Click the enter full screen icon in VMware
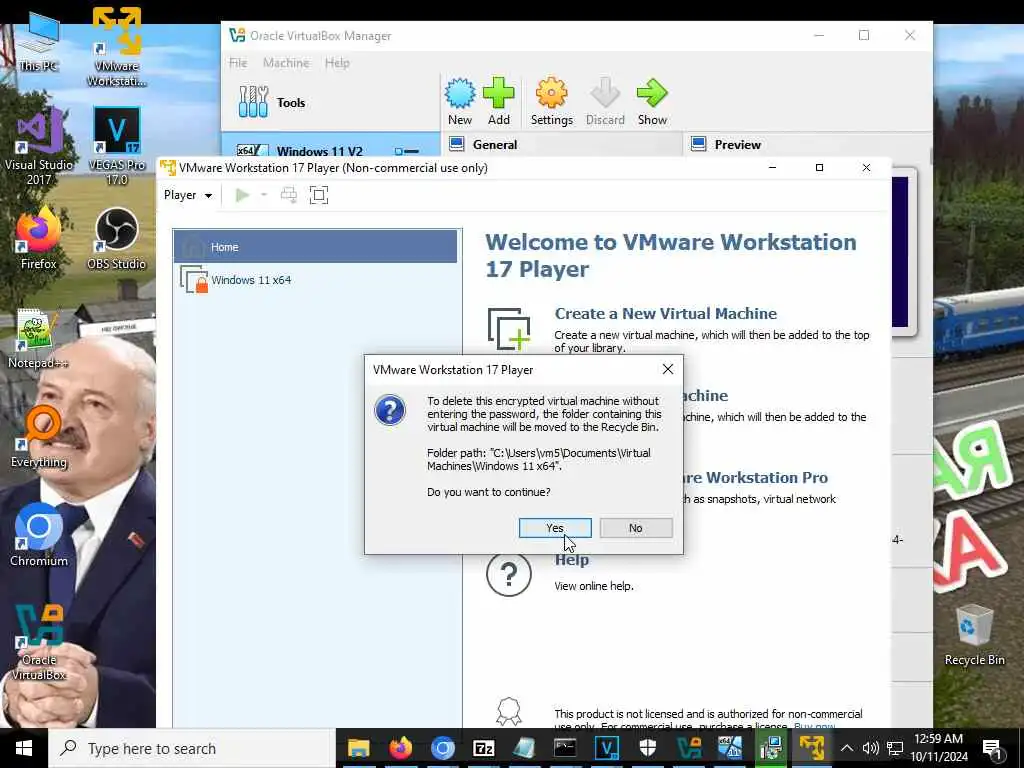The image size is (1024, 768). click(x=319, y=195)
